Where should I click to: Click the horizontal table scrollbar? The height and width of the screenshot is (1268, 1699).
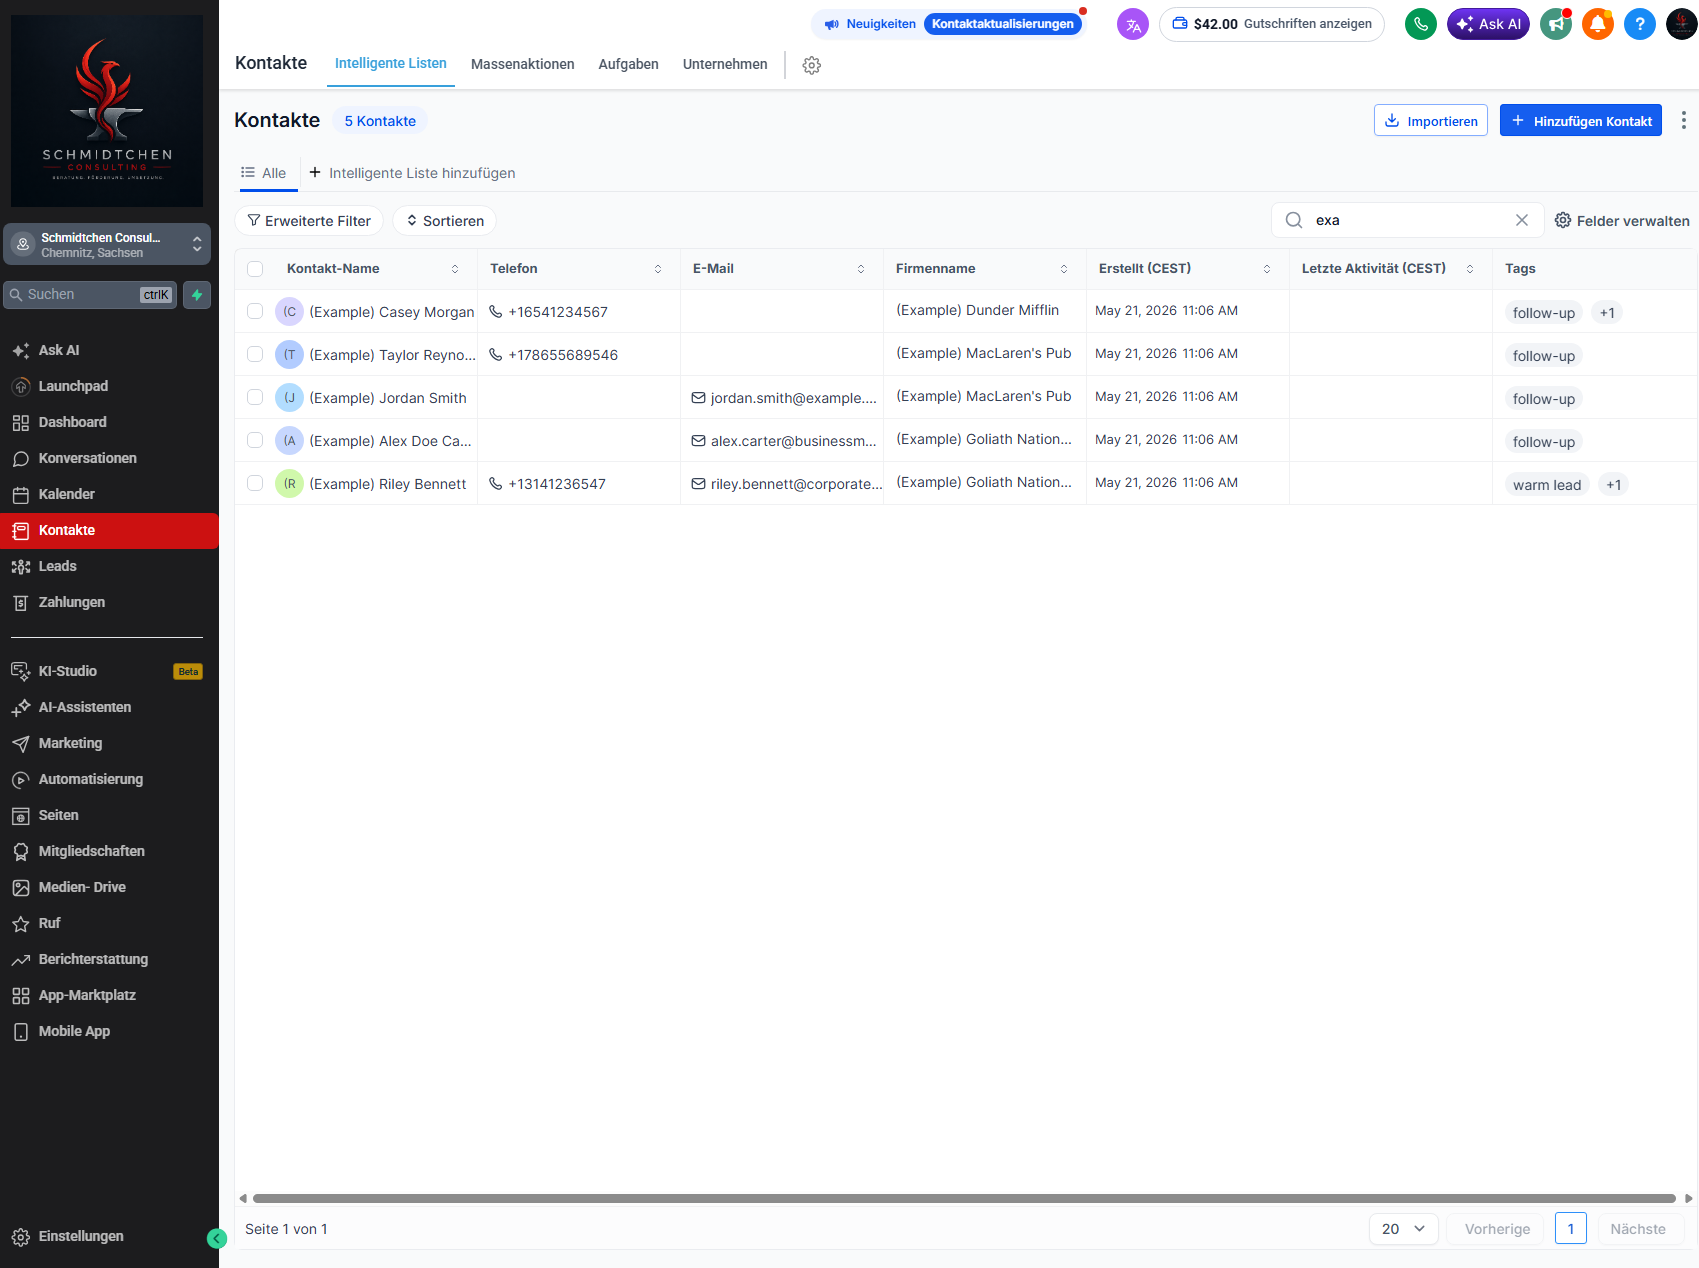pyautogui.click(x=964, y=1198)
